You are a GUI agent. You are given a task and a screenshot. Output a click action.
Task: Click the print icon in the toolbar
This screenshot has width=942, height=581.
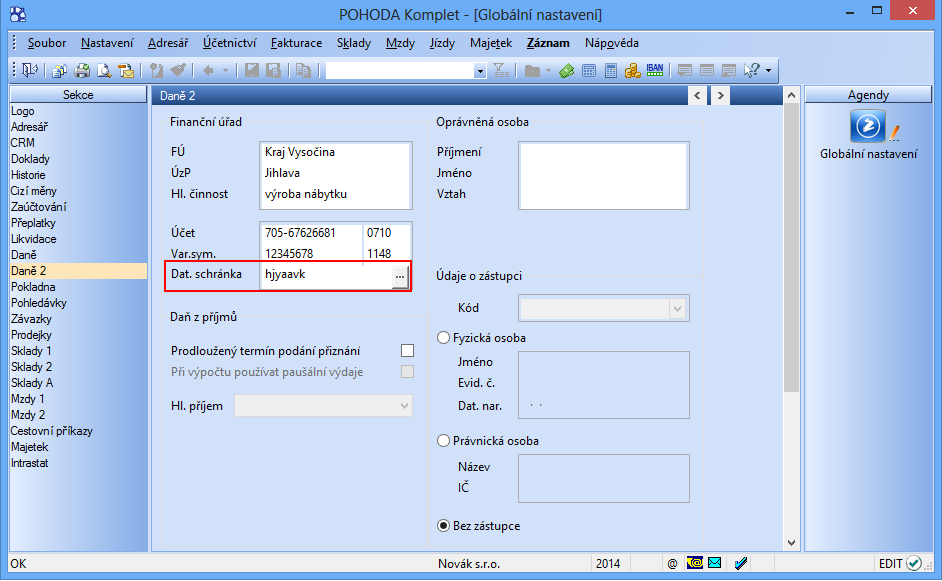pos(82,71)
